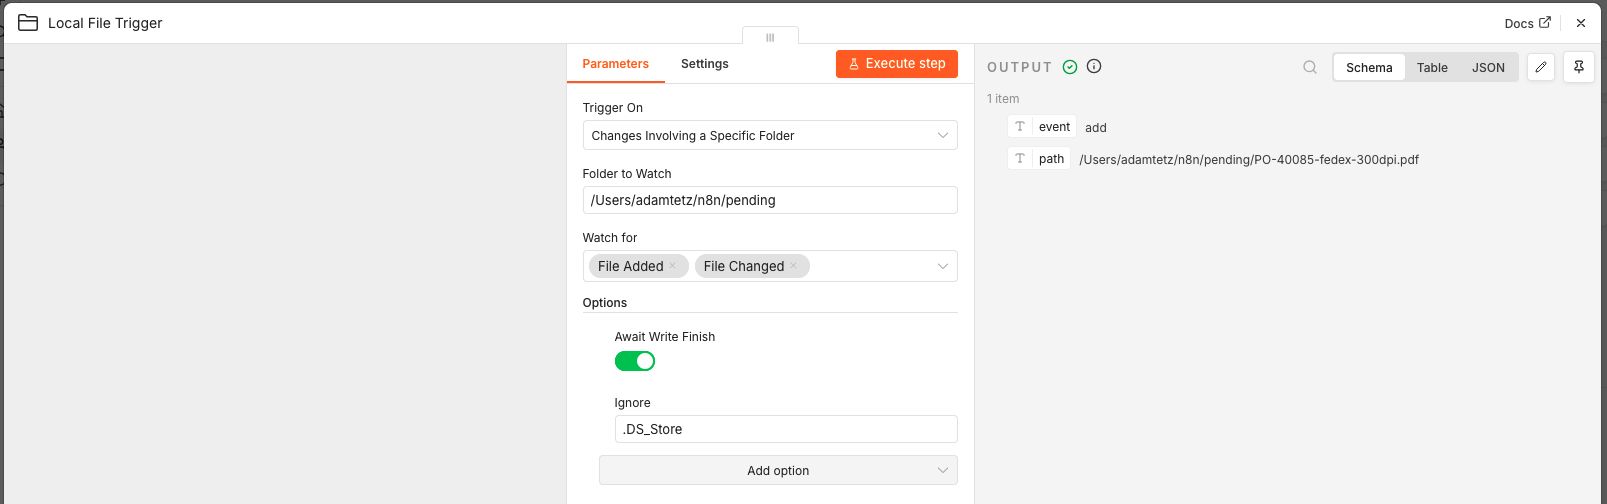Viewport: 1607px width, 504px height.
Task: Open the Add option dropdown
Action: [778, 470]
